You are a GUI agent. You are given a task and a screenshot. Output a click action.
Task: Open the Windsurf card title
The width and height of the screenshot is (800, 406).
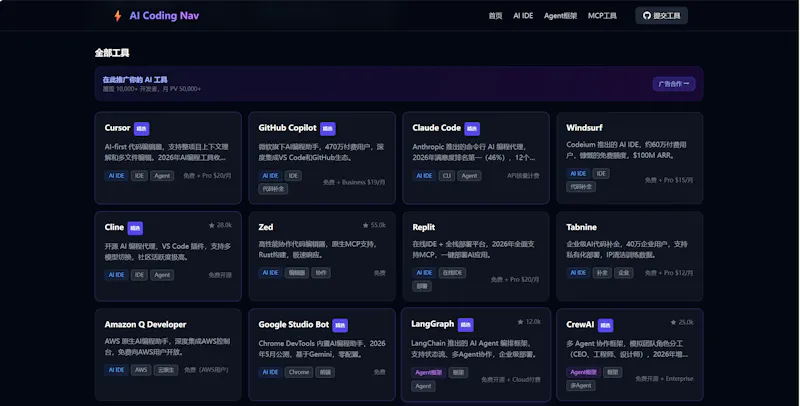pyautogui.click(x=584, y=128)
